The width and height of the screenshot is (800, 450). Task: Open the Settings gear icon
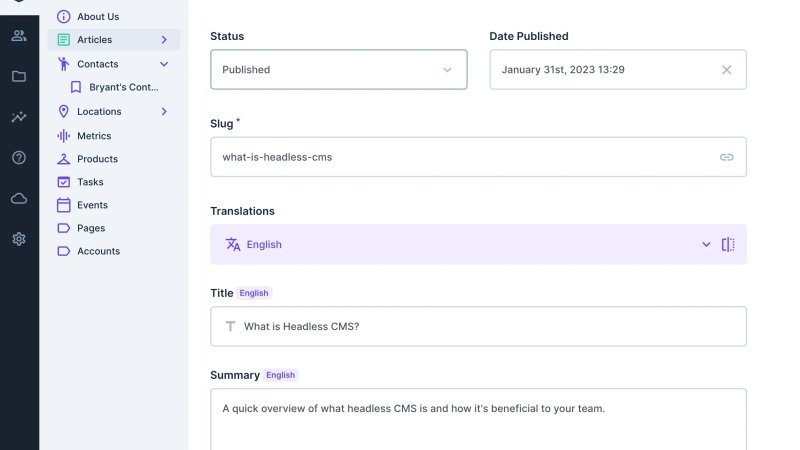19,239
